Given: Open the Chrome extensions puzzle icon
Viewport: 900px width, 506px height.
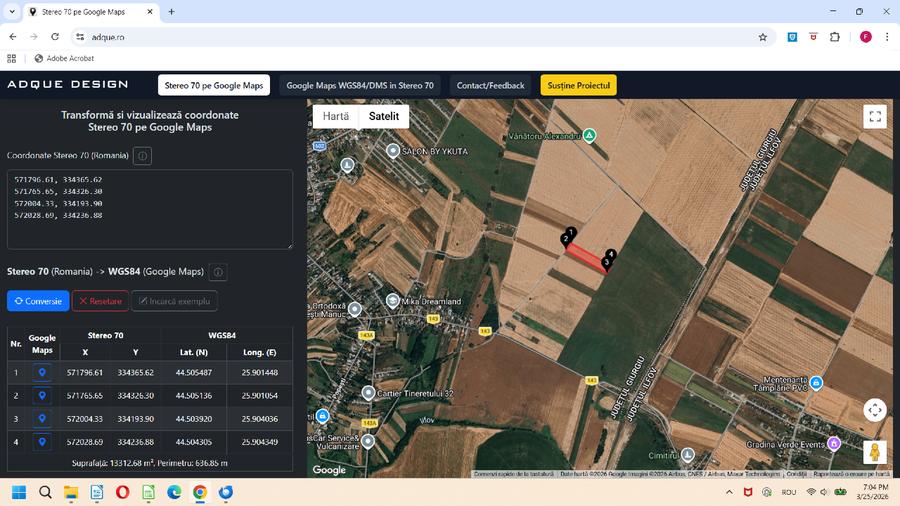Looking at the screenshot, I should (835, 37).
